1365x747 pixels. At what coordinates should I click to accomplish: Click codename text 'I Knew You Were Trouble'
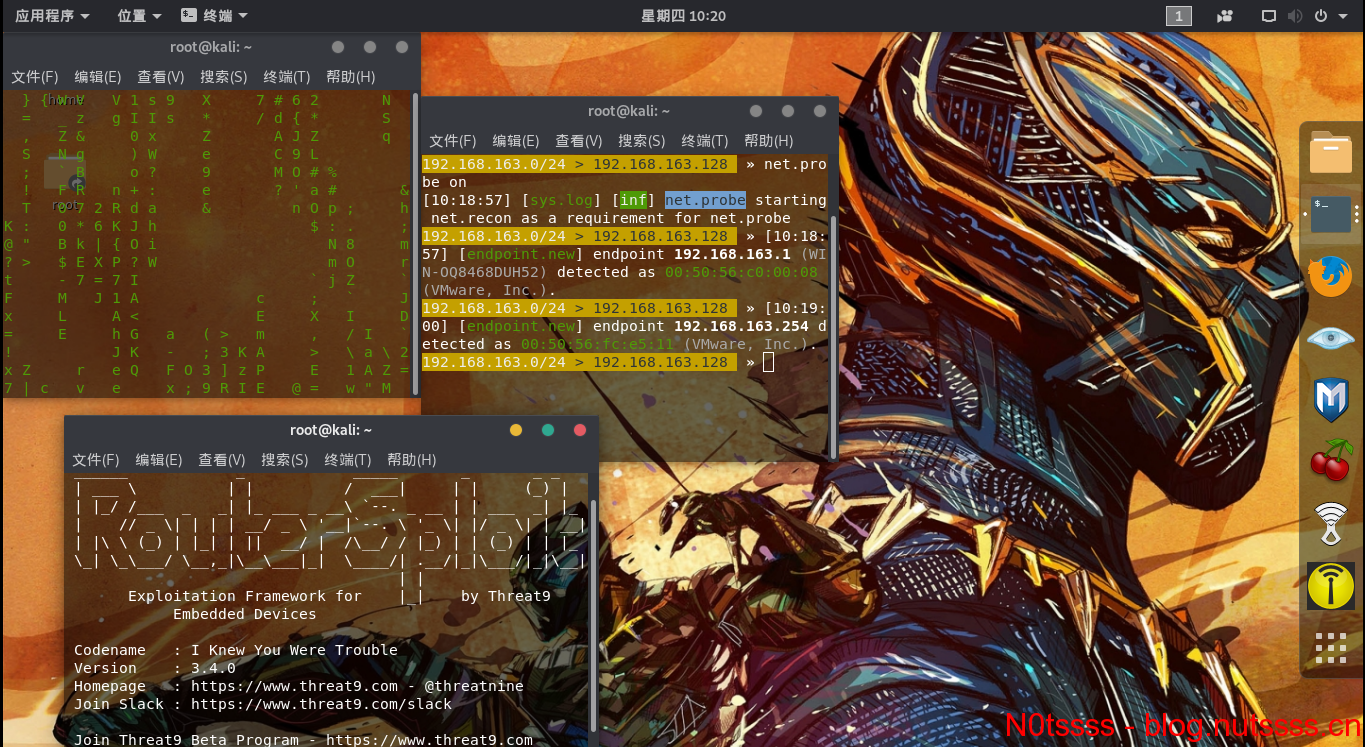[294, 650]
